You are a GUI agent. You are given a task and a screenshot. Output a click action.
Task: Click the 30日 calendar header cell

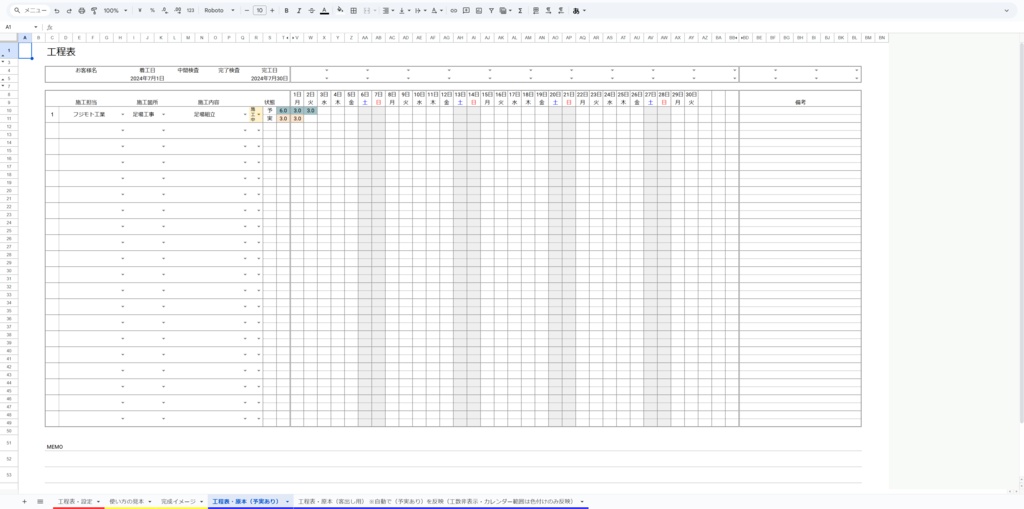tap(691, 95)
